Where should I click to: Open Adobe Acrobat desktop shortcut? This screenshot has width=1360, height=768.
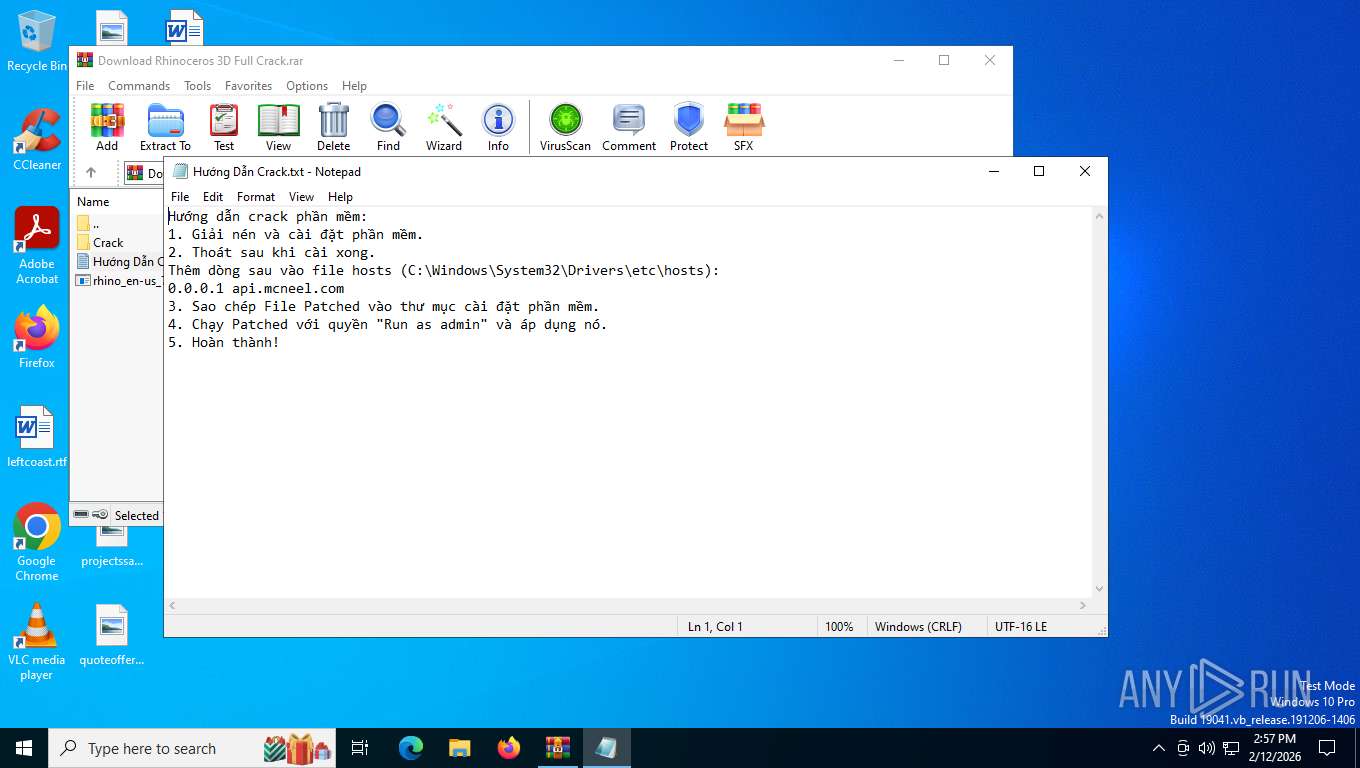[37, 246]
